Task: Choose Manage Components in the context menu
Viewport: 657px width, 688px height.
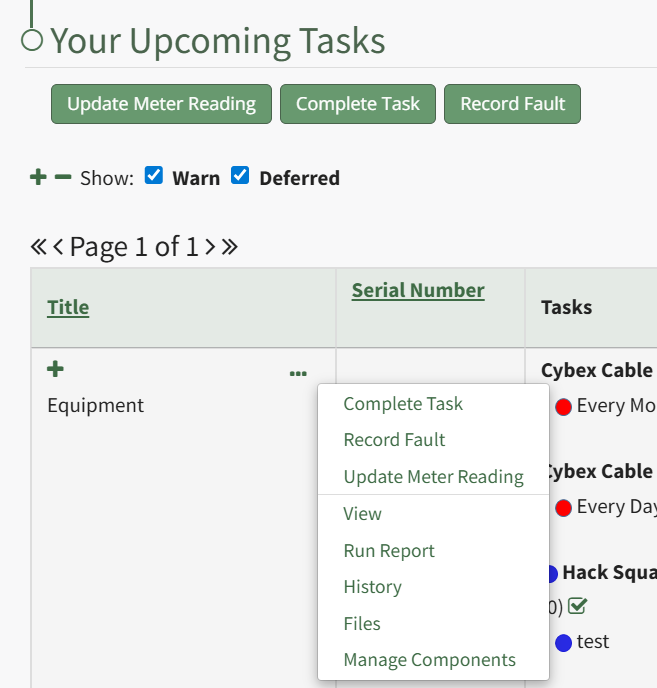Action: pos(429,660)
